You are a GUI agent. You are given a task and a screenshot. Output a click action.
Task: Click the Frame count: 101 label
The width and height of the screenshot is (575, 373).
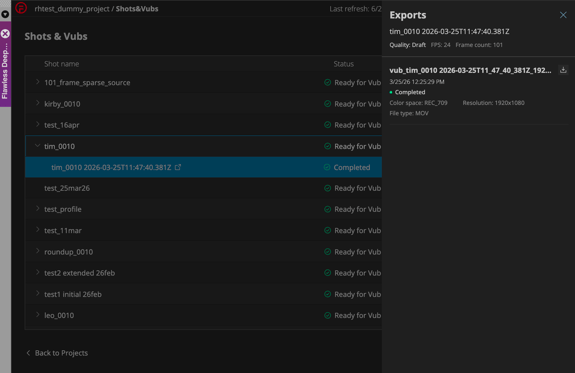coord(479,45)
